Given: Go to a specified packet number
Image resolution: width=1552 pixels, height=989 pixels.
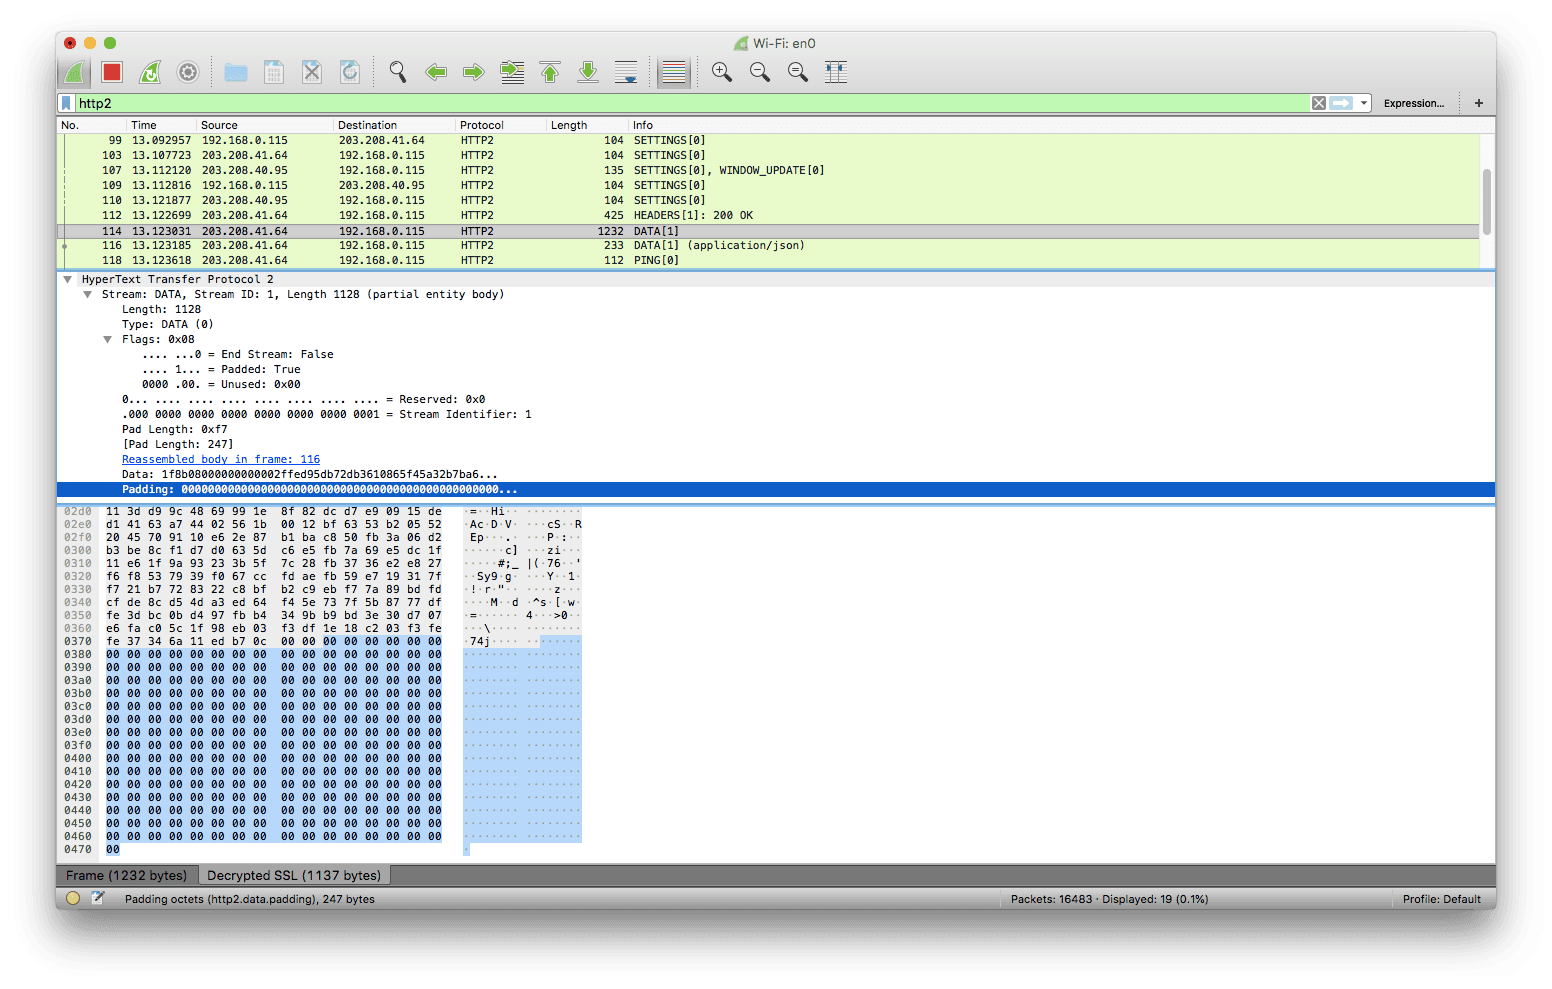Looking at the screenshot, I should (512, 72).
